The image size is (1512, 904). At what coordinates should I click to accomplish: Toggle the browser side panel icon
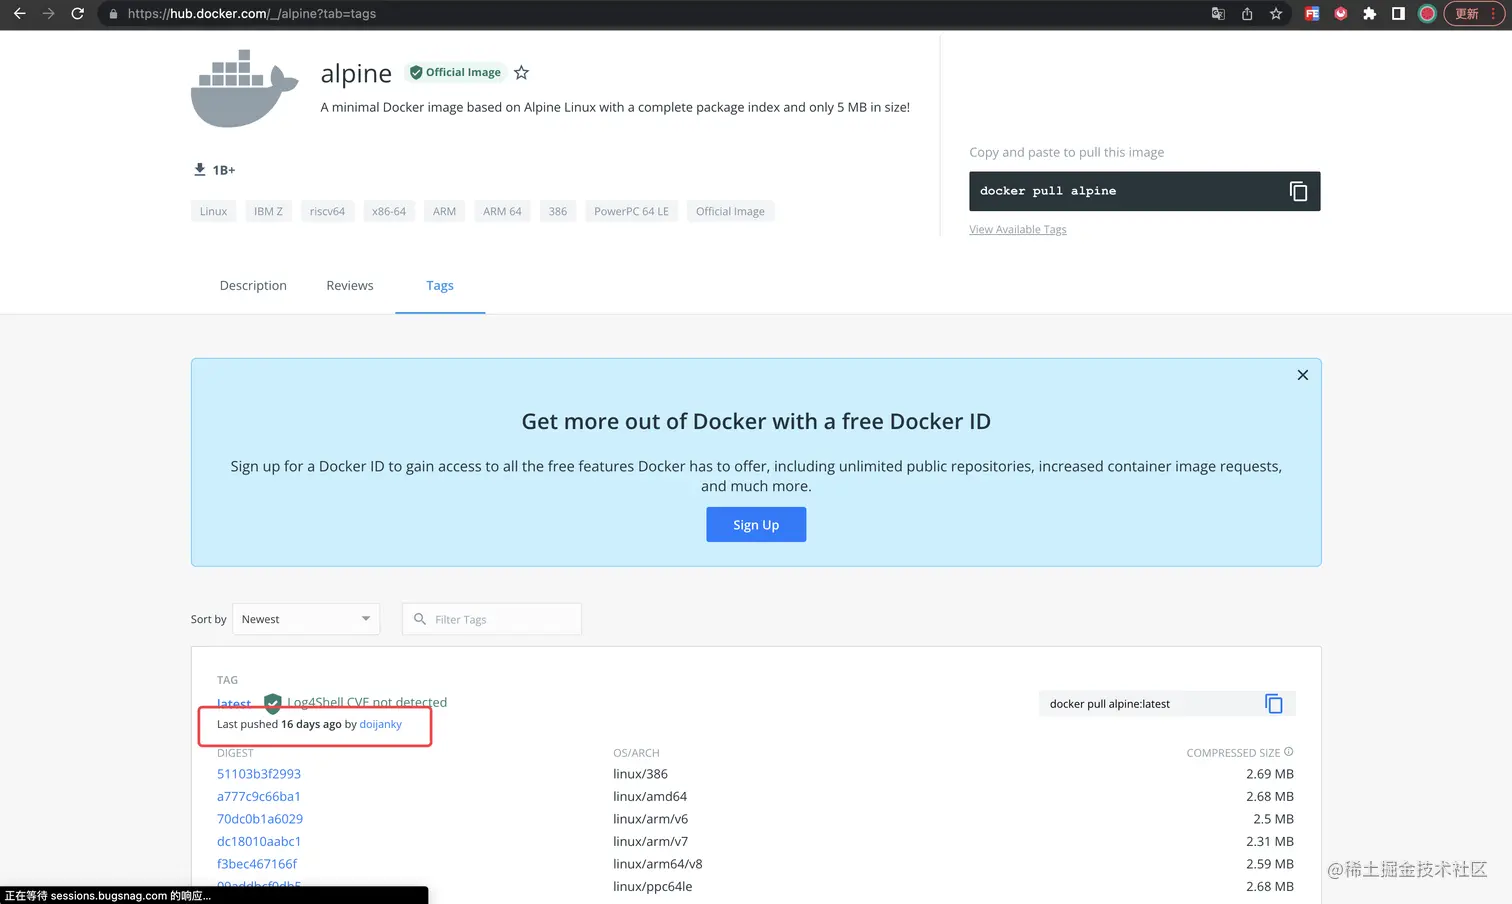pos(1398,14)
